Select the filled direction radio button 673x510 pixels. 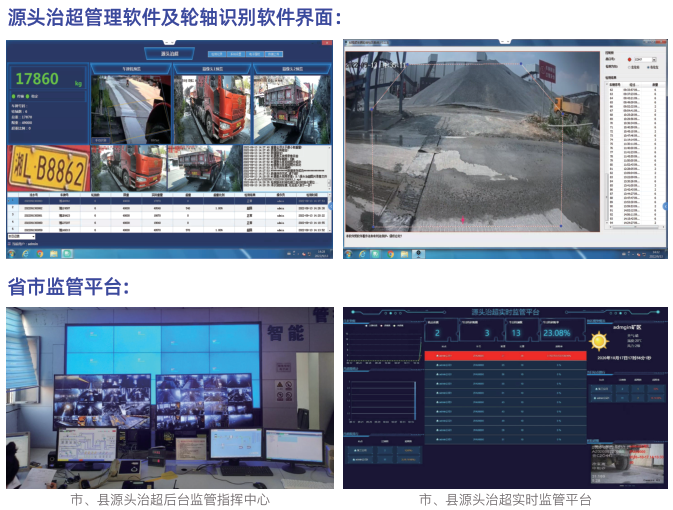[648, 67]
